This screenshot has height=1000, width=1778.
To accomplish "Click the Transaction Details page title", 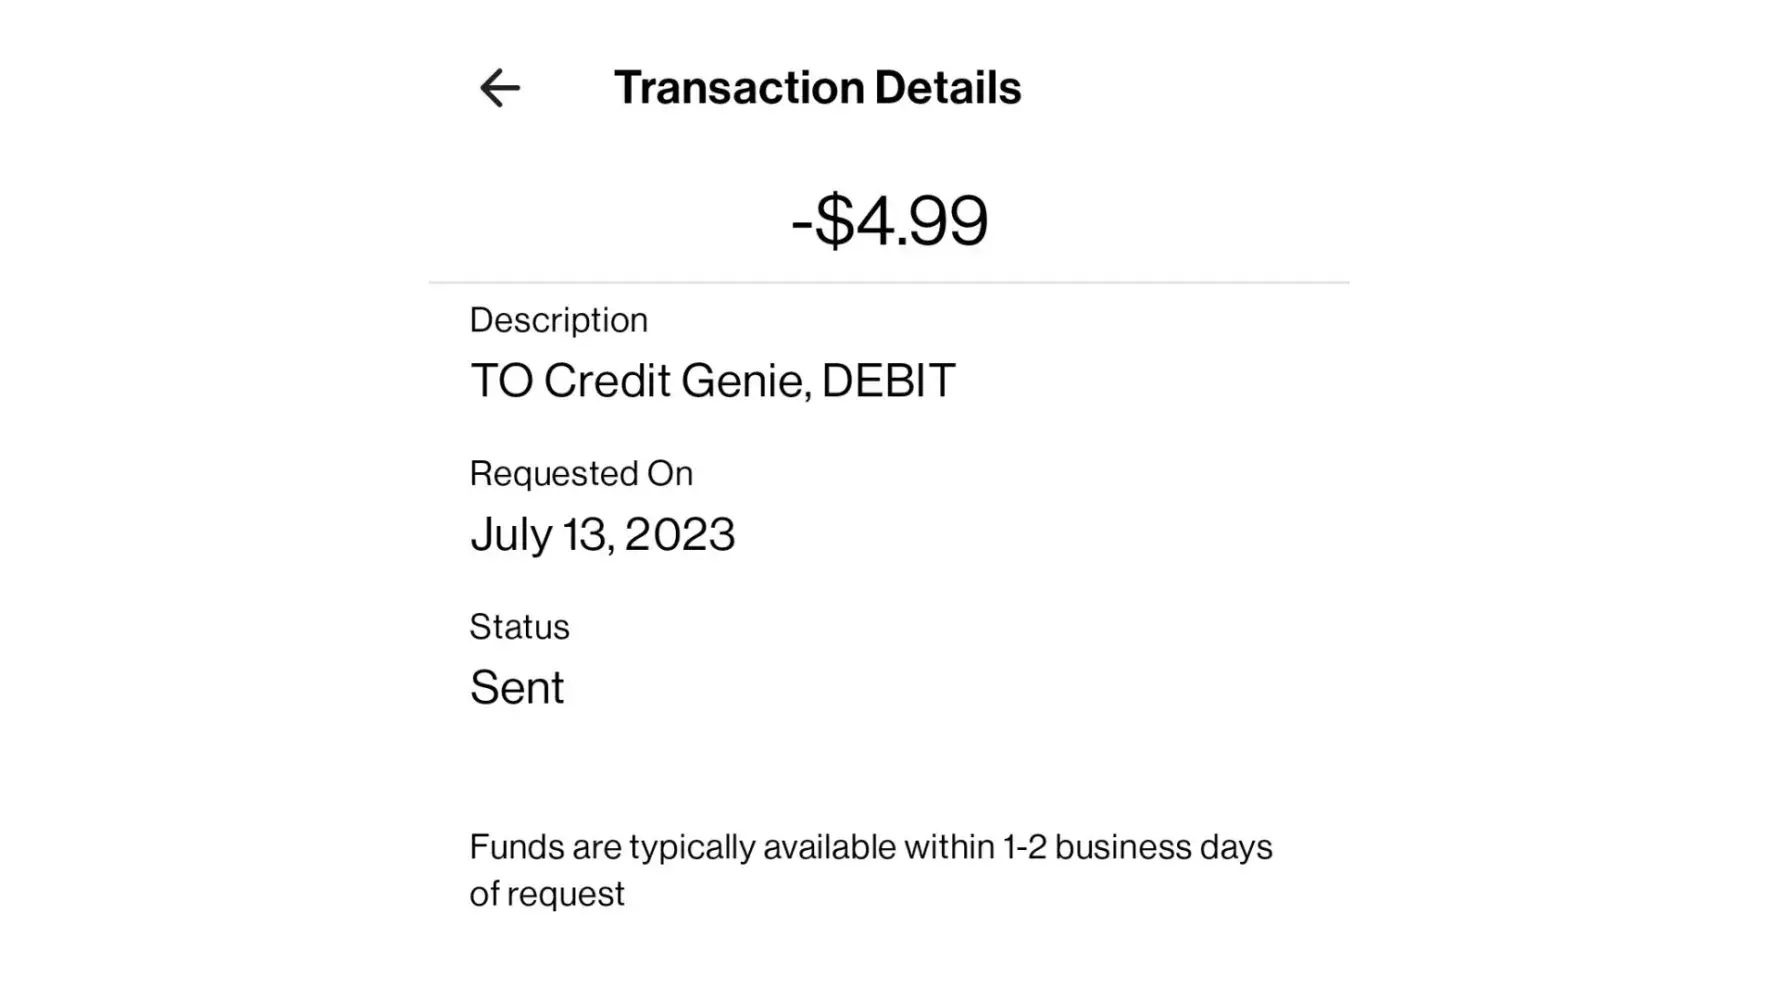I will (817, 88).
